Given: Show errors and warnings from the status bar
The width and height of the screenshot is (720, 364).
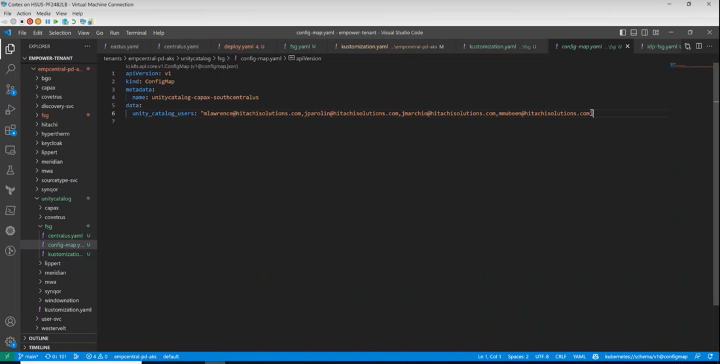Looking at the screenshot, I should [96, 357].
